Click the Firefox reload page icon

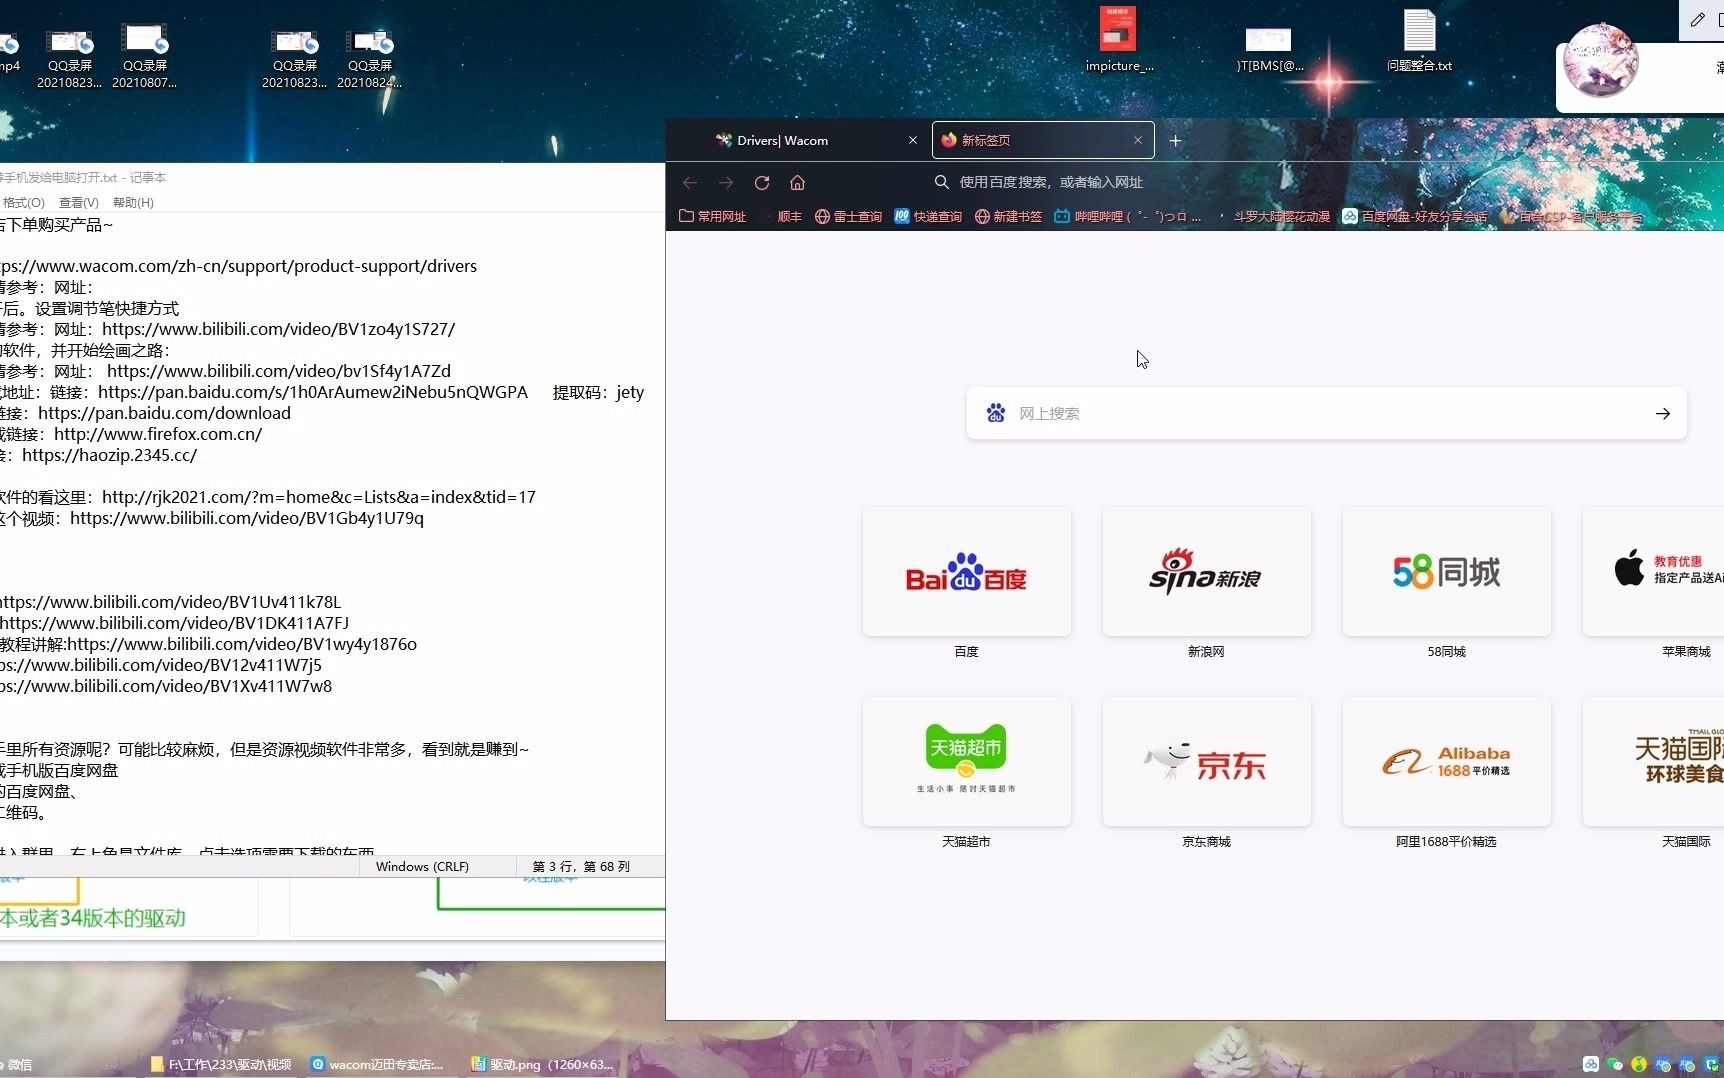click(762, 182)
